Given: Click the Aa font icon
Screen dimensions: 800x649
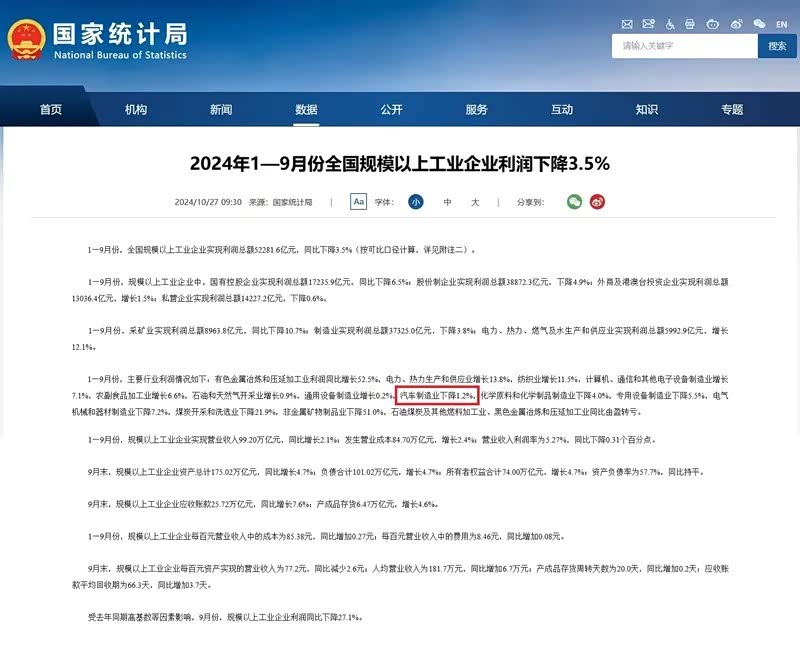Looking at the screenshot, I should [358, 202].
